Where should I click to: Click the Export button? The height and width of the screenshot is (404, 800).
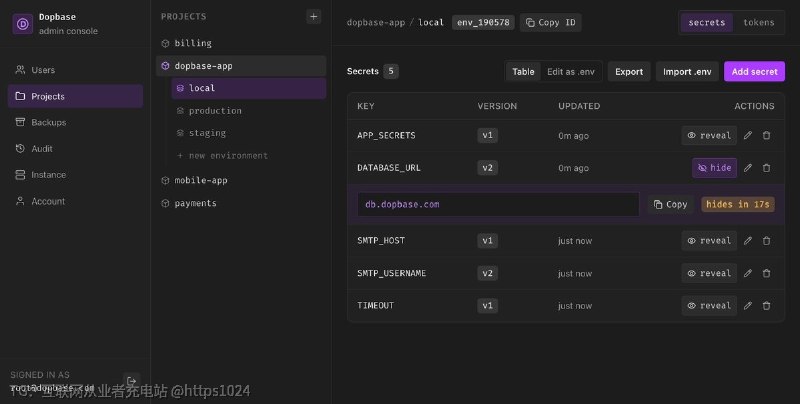click(x=629, y=72)
